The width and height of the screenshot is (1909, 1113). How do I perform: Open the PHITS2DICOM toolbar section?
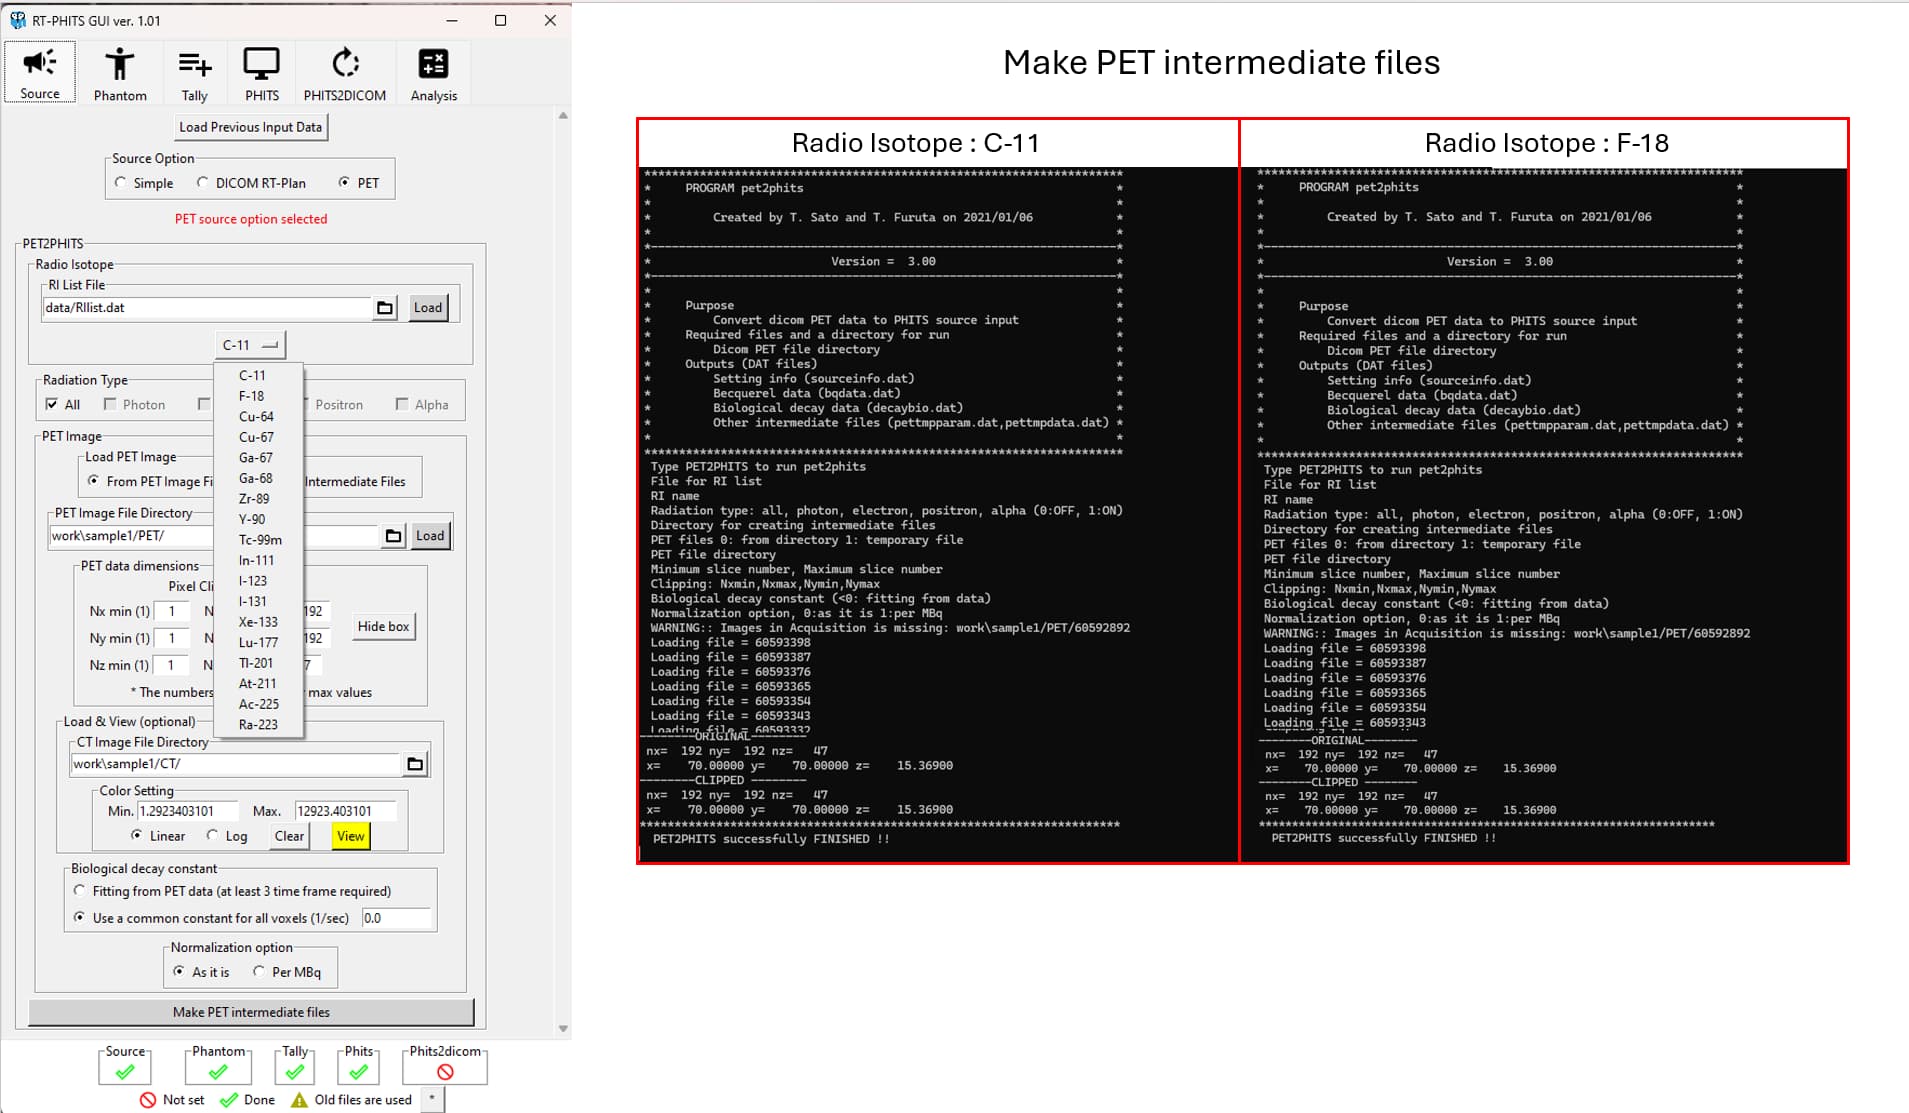pyautogui.click(x=345, y=72)
